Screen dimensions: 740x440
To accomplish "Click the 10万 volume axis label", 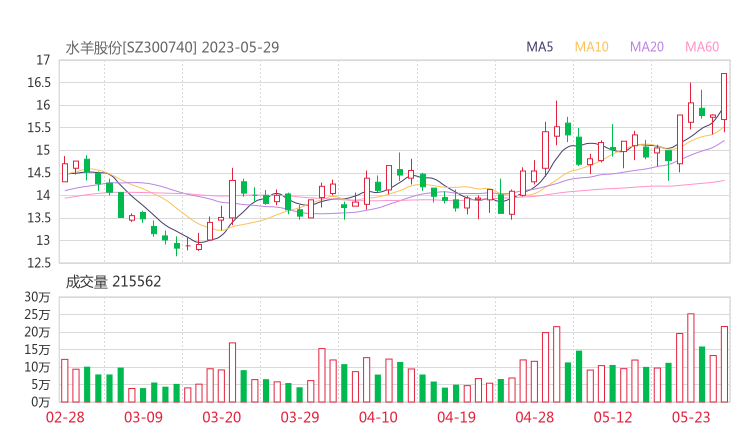I will (x=37, y=367).
